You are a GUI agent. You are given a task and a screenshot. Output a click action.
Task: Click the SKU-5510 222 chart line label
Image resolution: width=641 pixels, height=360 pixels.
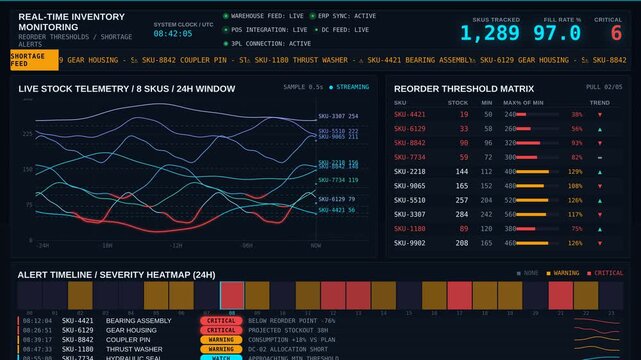click(x=338, y=131)
